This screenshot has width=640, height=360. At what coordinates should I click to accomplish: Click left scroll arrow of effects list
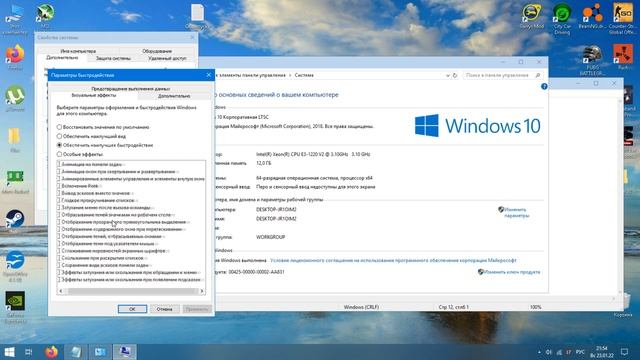[61, 291]
